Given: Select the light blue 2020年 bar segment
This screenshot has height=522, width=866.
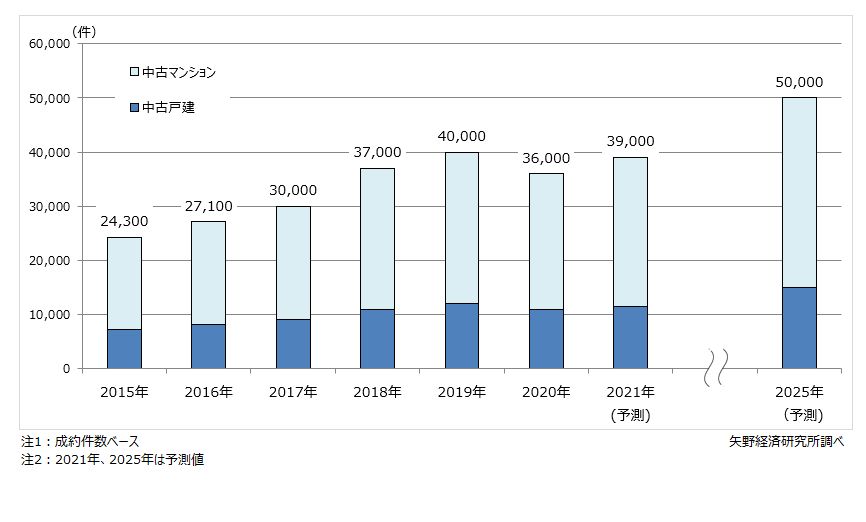Looking at the screenshot, I should [x=545, y=241].
